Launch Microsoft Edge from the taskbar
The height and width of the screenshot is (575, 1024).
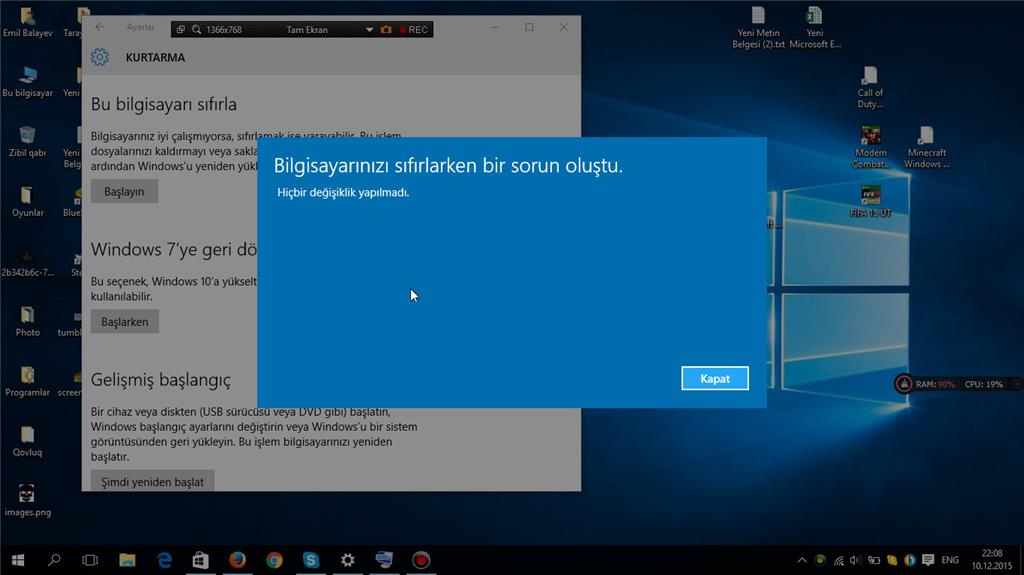163,560
